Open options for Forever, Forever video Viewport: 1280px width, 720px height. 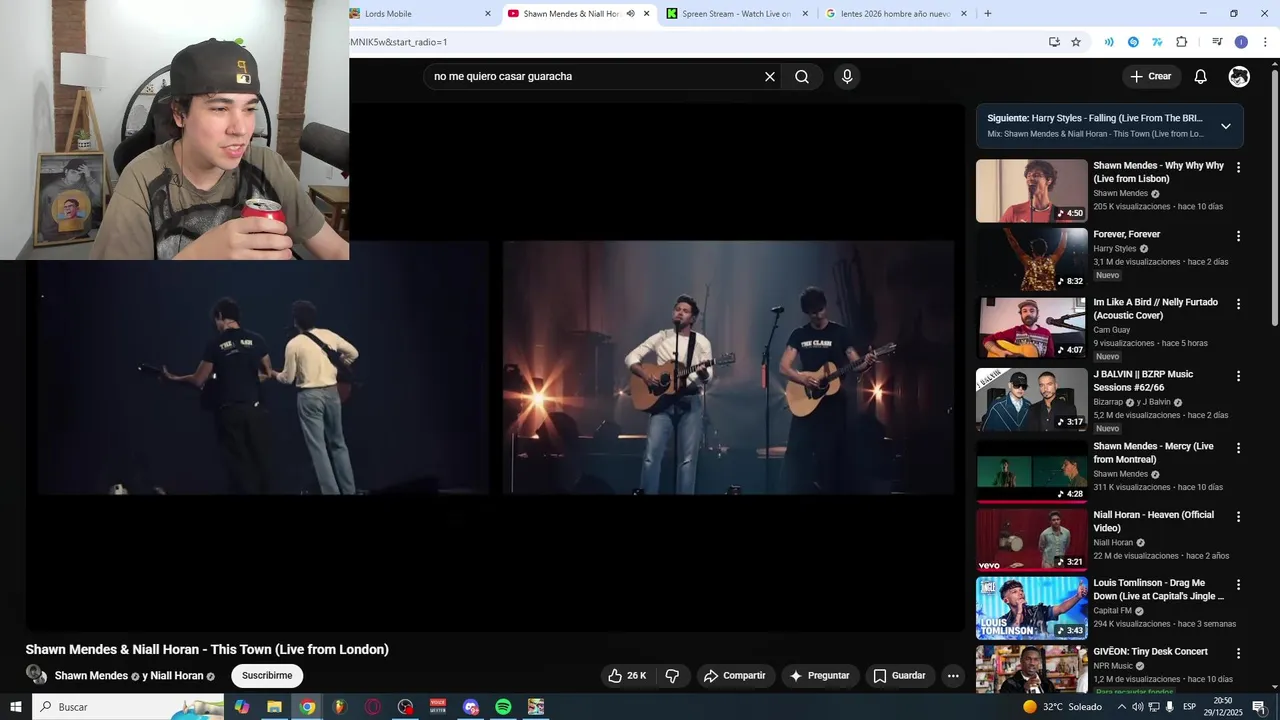tap(1239, 237)
